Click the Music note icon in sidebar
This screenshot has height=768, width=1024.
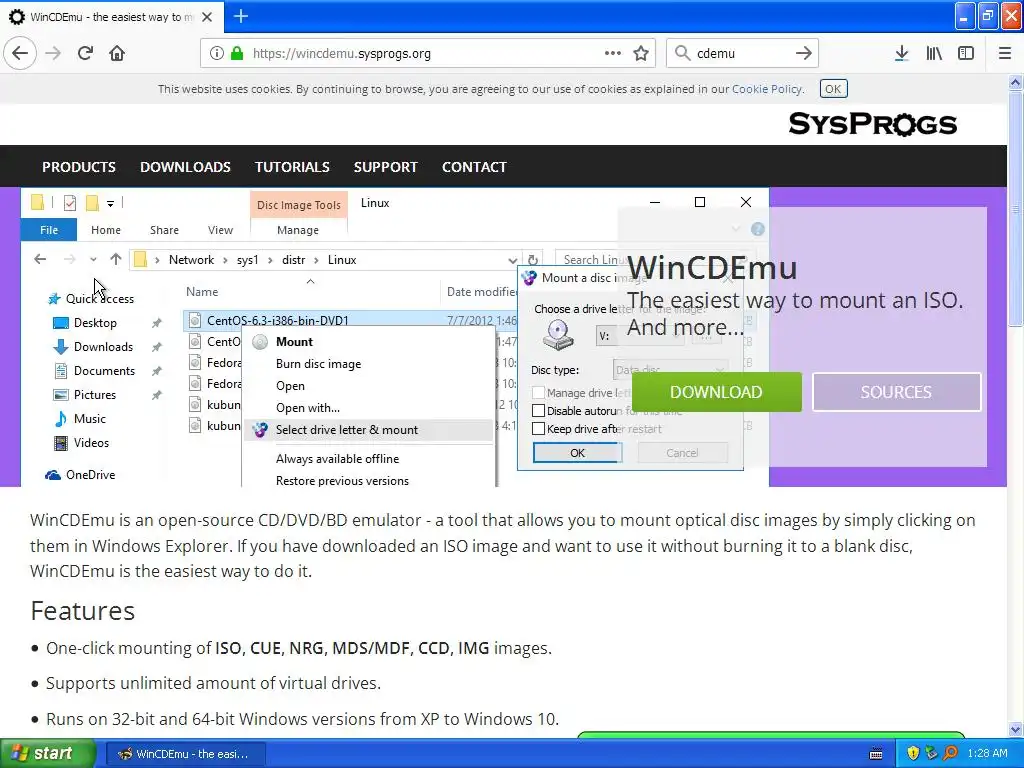61,419
